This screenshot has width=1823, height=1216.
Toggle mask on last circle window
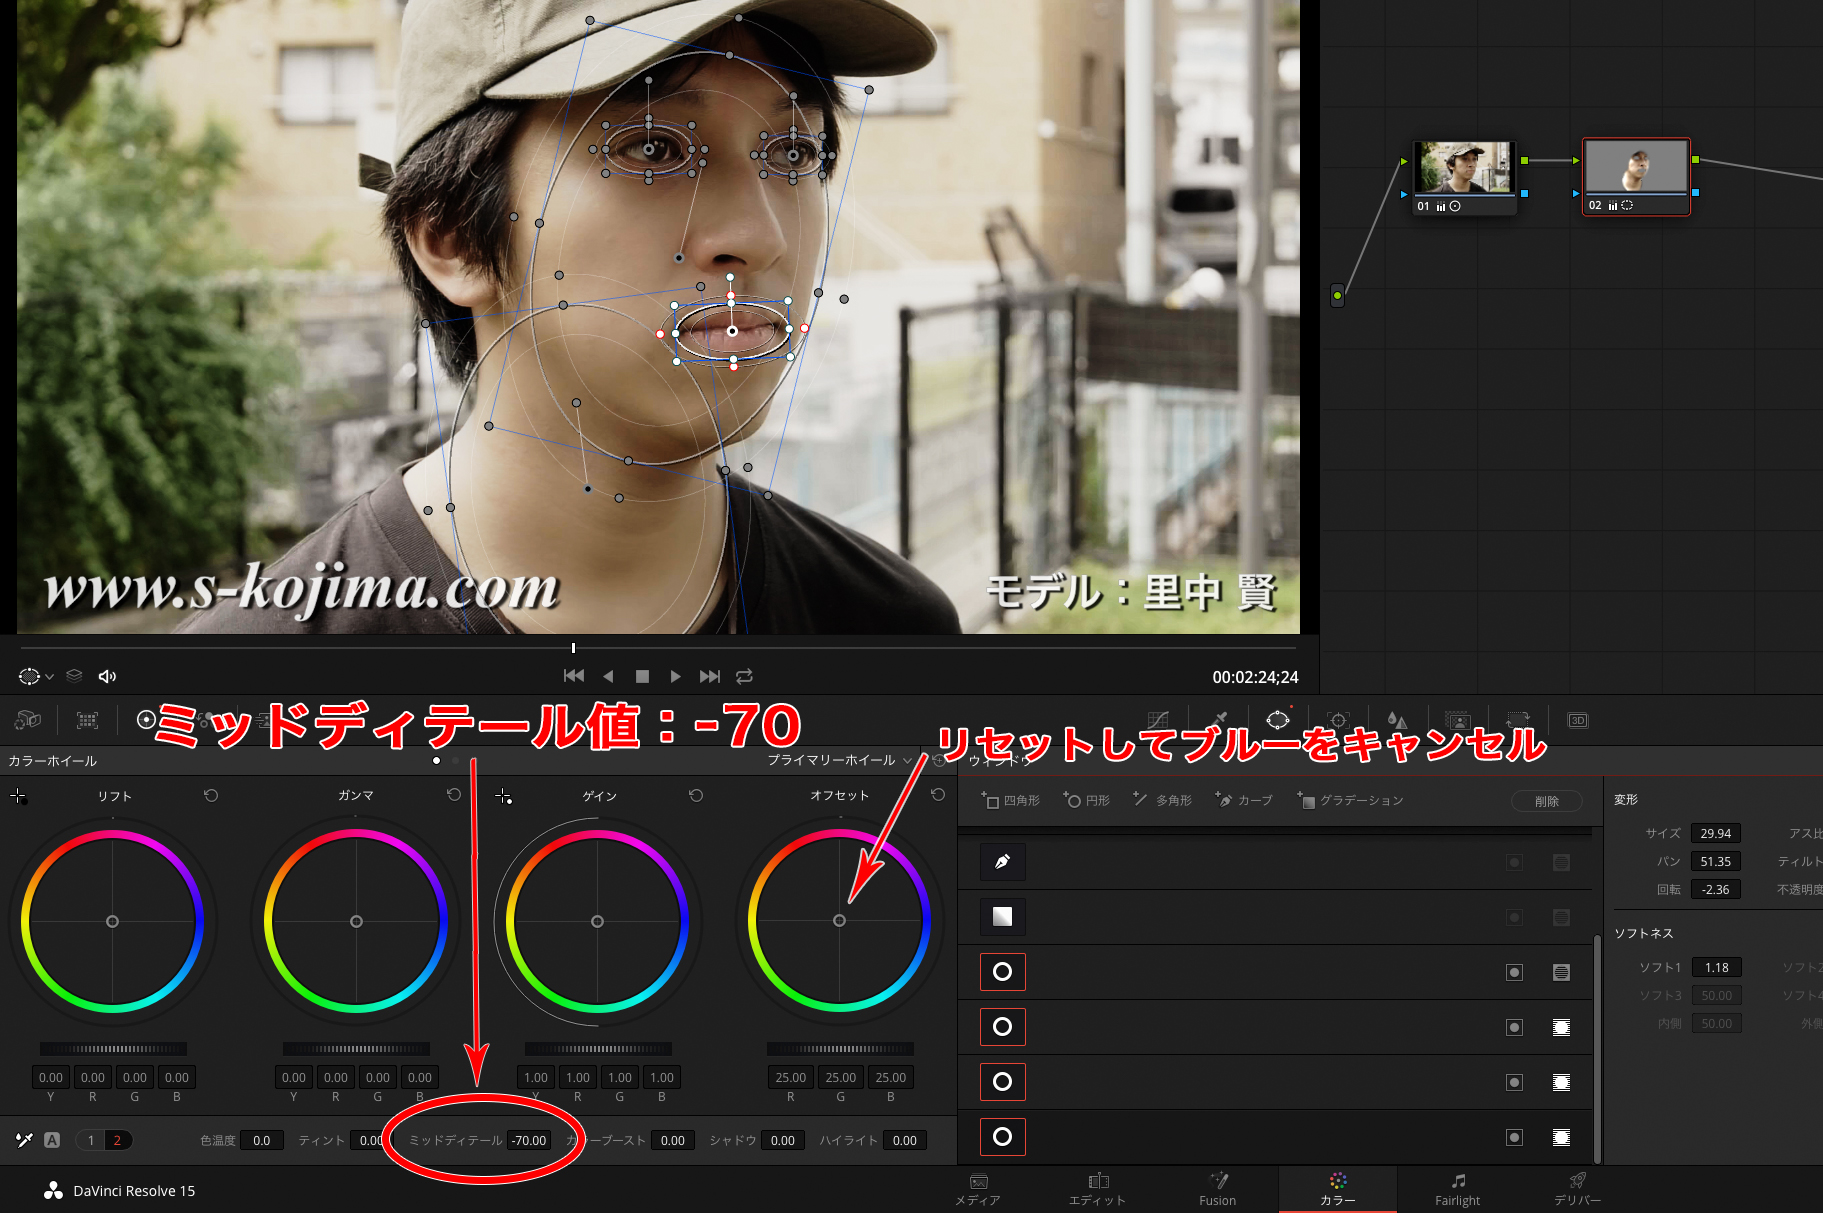1561,1137
